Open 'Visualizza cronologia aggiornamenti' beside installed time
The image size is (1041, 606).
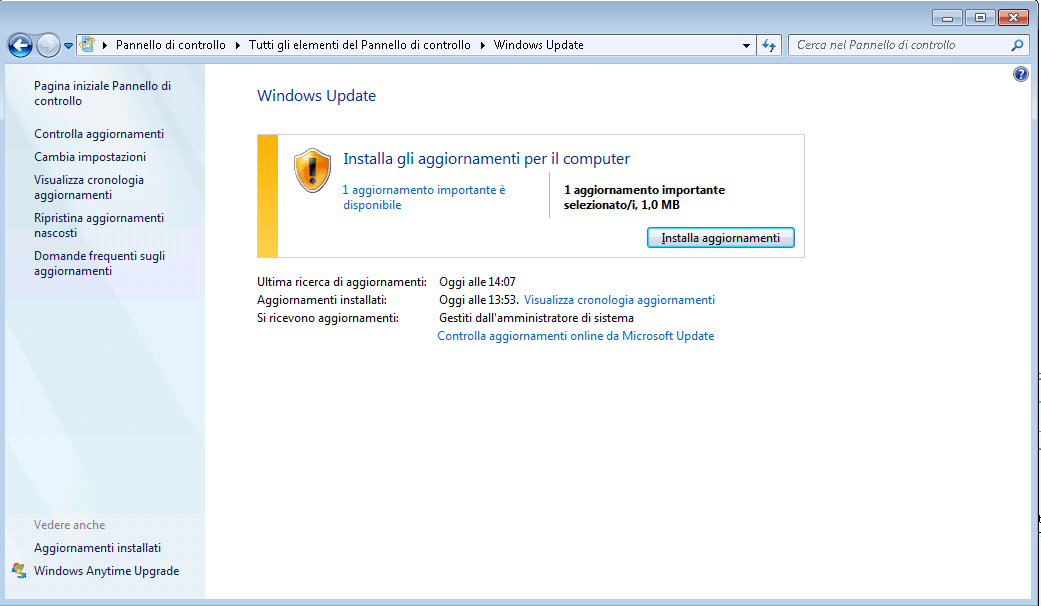619,300
